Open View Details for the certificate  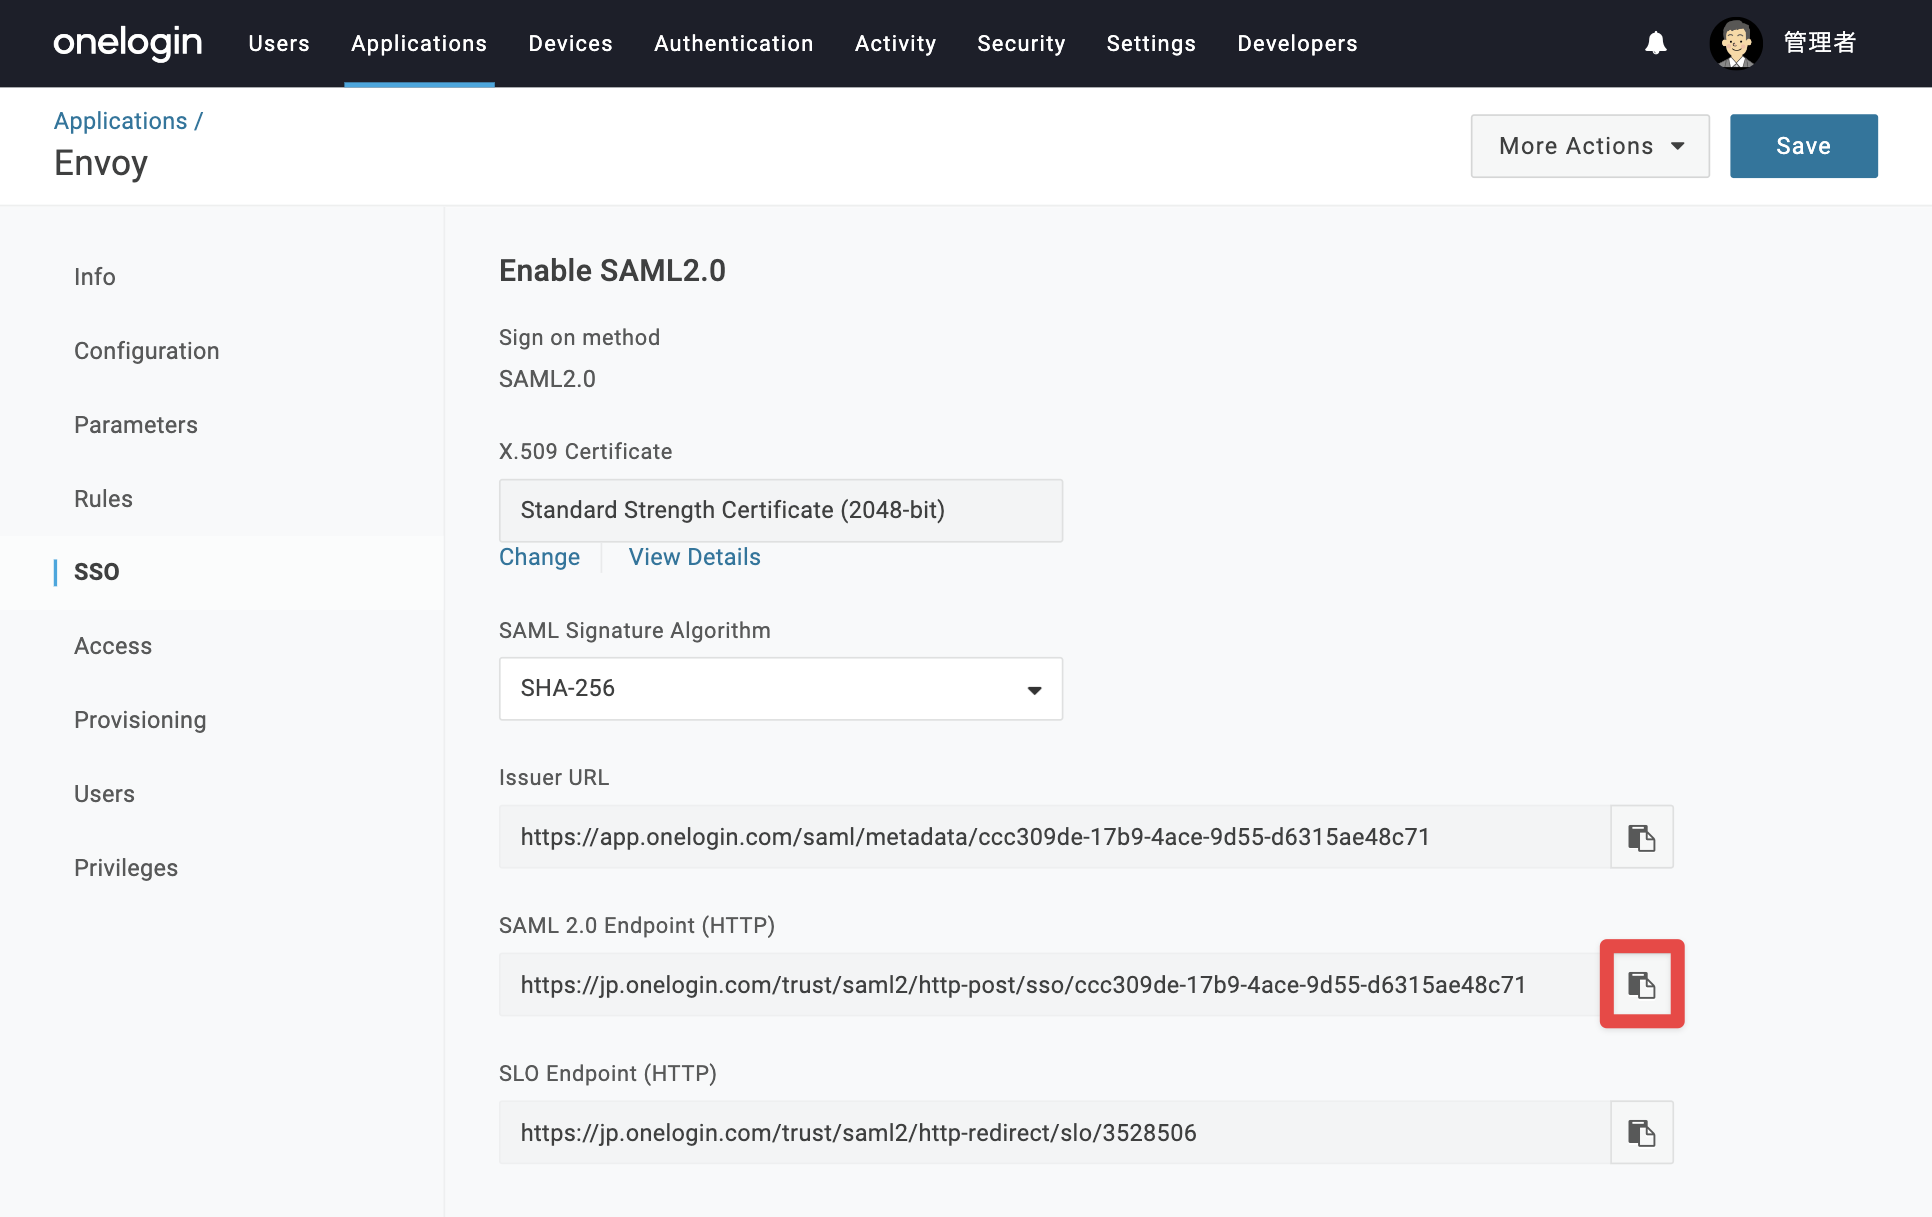(x=694, y=557)
